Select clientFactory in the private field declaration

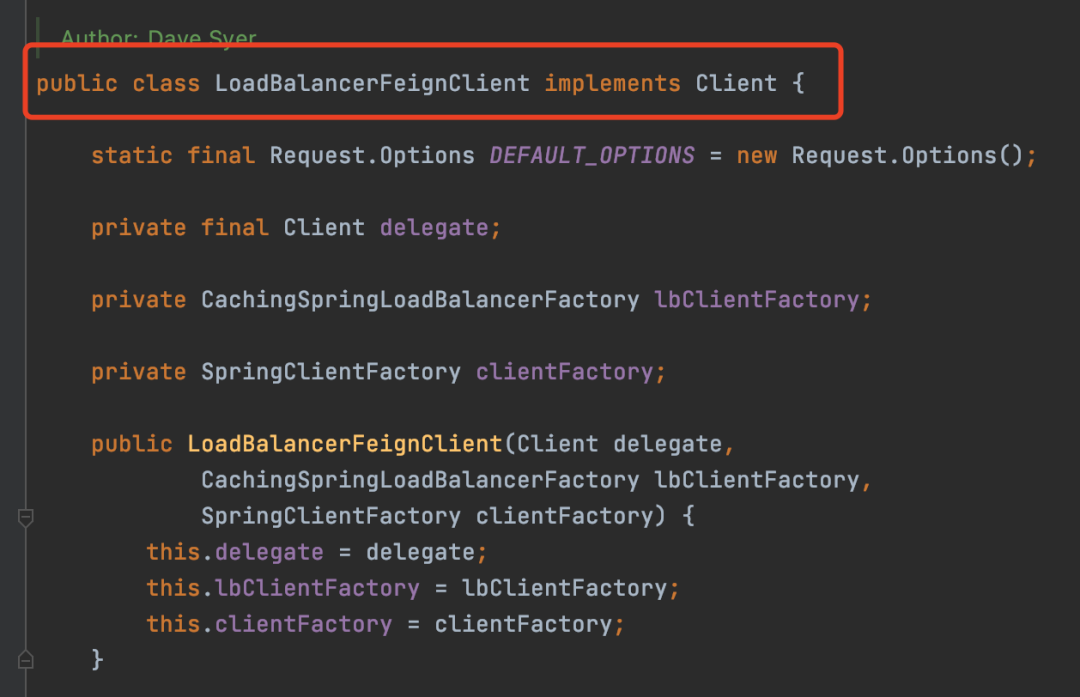(564, 373)
